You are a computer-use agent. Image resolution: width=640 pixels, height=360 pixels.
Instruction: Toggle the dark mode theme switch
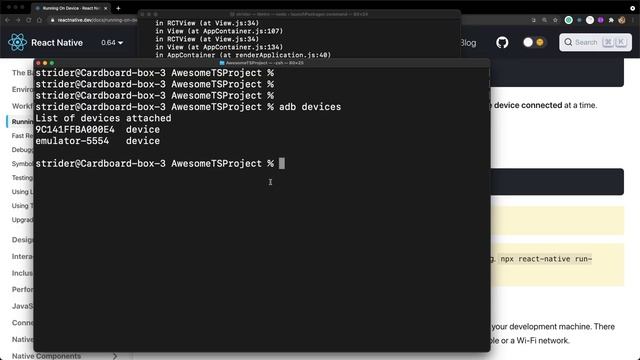(534, 42)
